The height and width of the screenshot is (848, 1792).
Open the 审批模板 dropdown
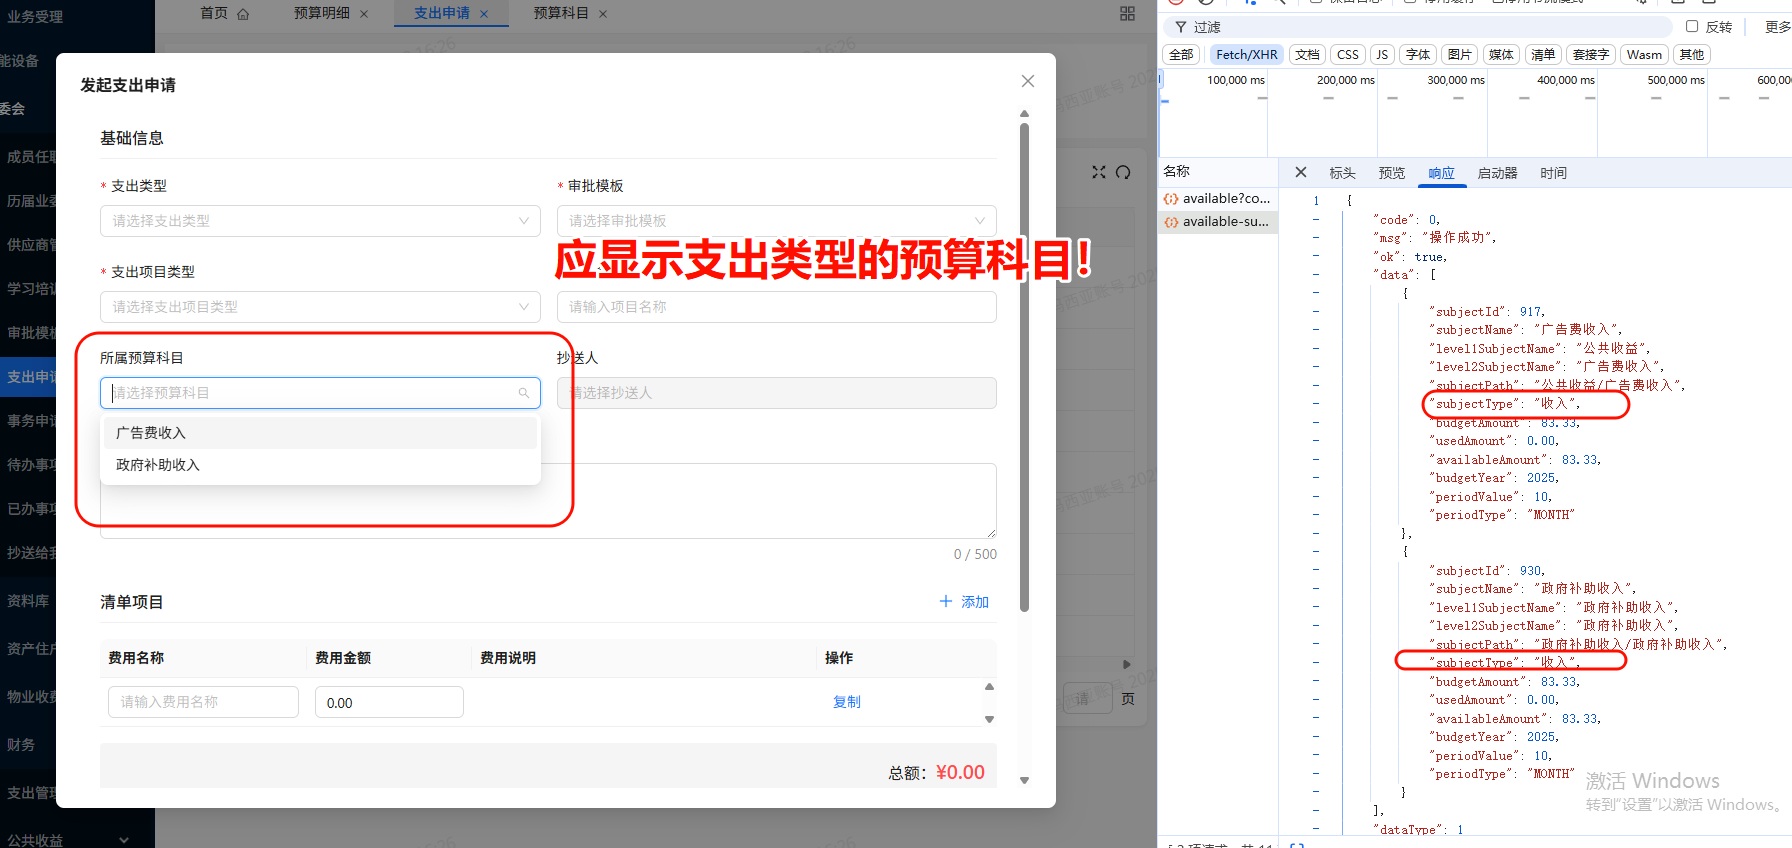(777, 221)
